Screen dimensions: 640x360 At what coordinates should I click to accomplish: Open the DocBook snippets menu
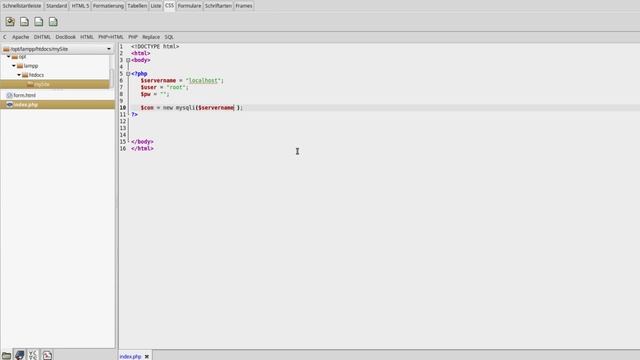pos(65,37)
